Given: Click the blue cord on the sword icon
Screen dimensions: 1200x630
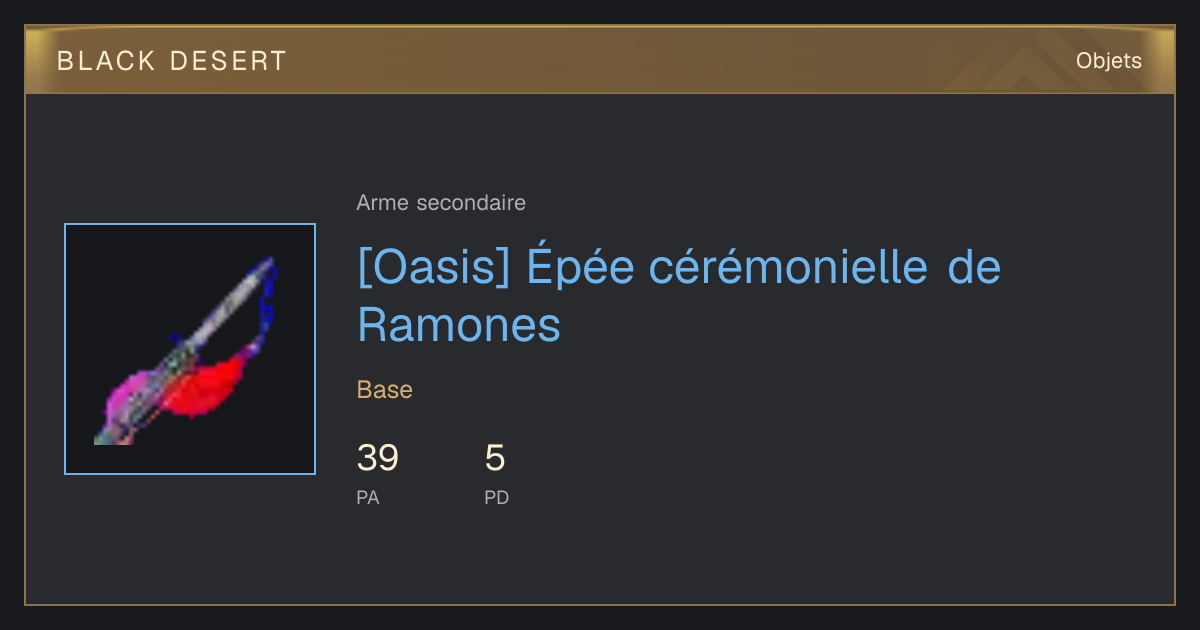Looking at the screenshot, I should point(264,305).
